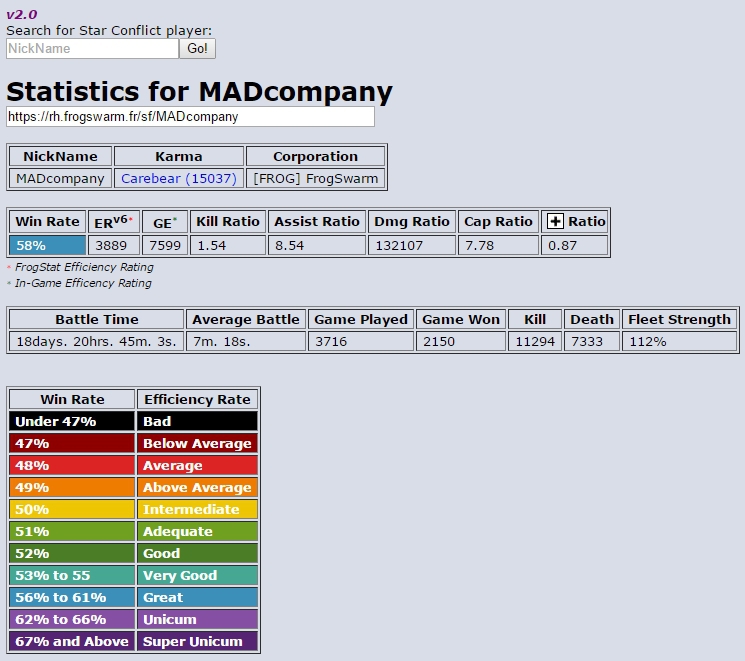This screenshot has height=661, width=745.
Task: Click the 'Statistics for MADcompany' heading
Action: tap(200, 91)
